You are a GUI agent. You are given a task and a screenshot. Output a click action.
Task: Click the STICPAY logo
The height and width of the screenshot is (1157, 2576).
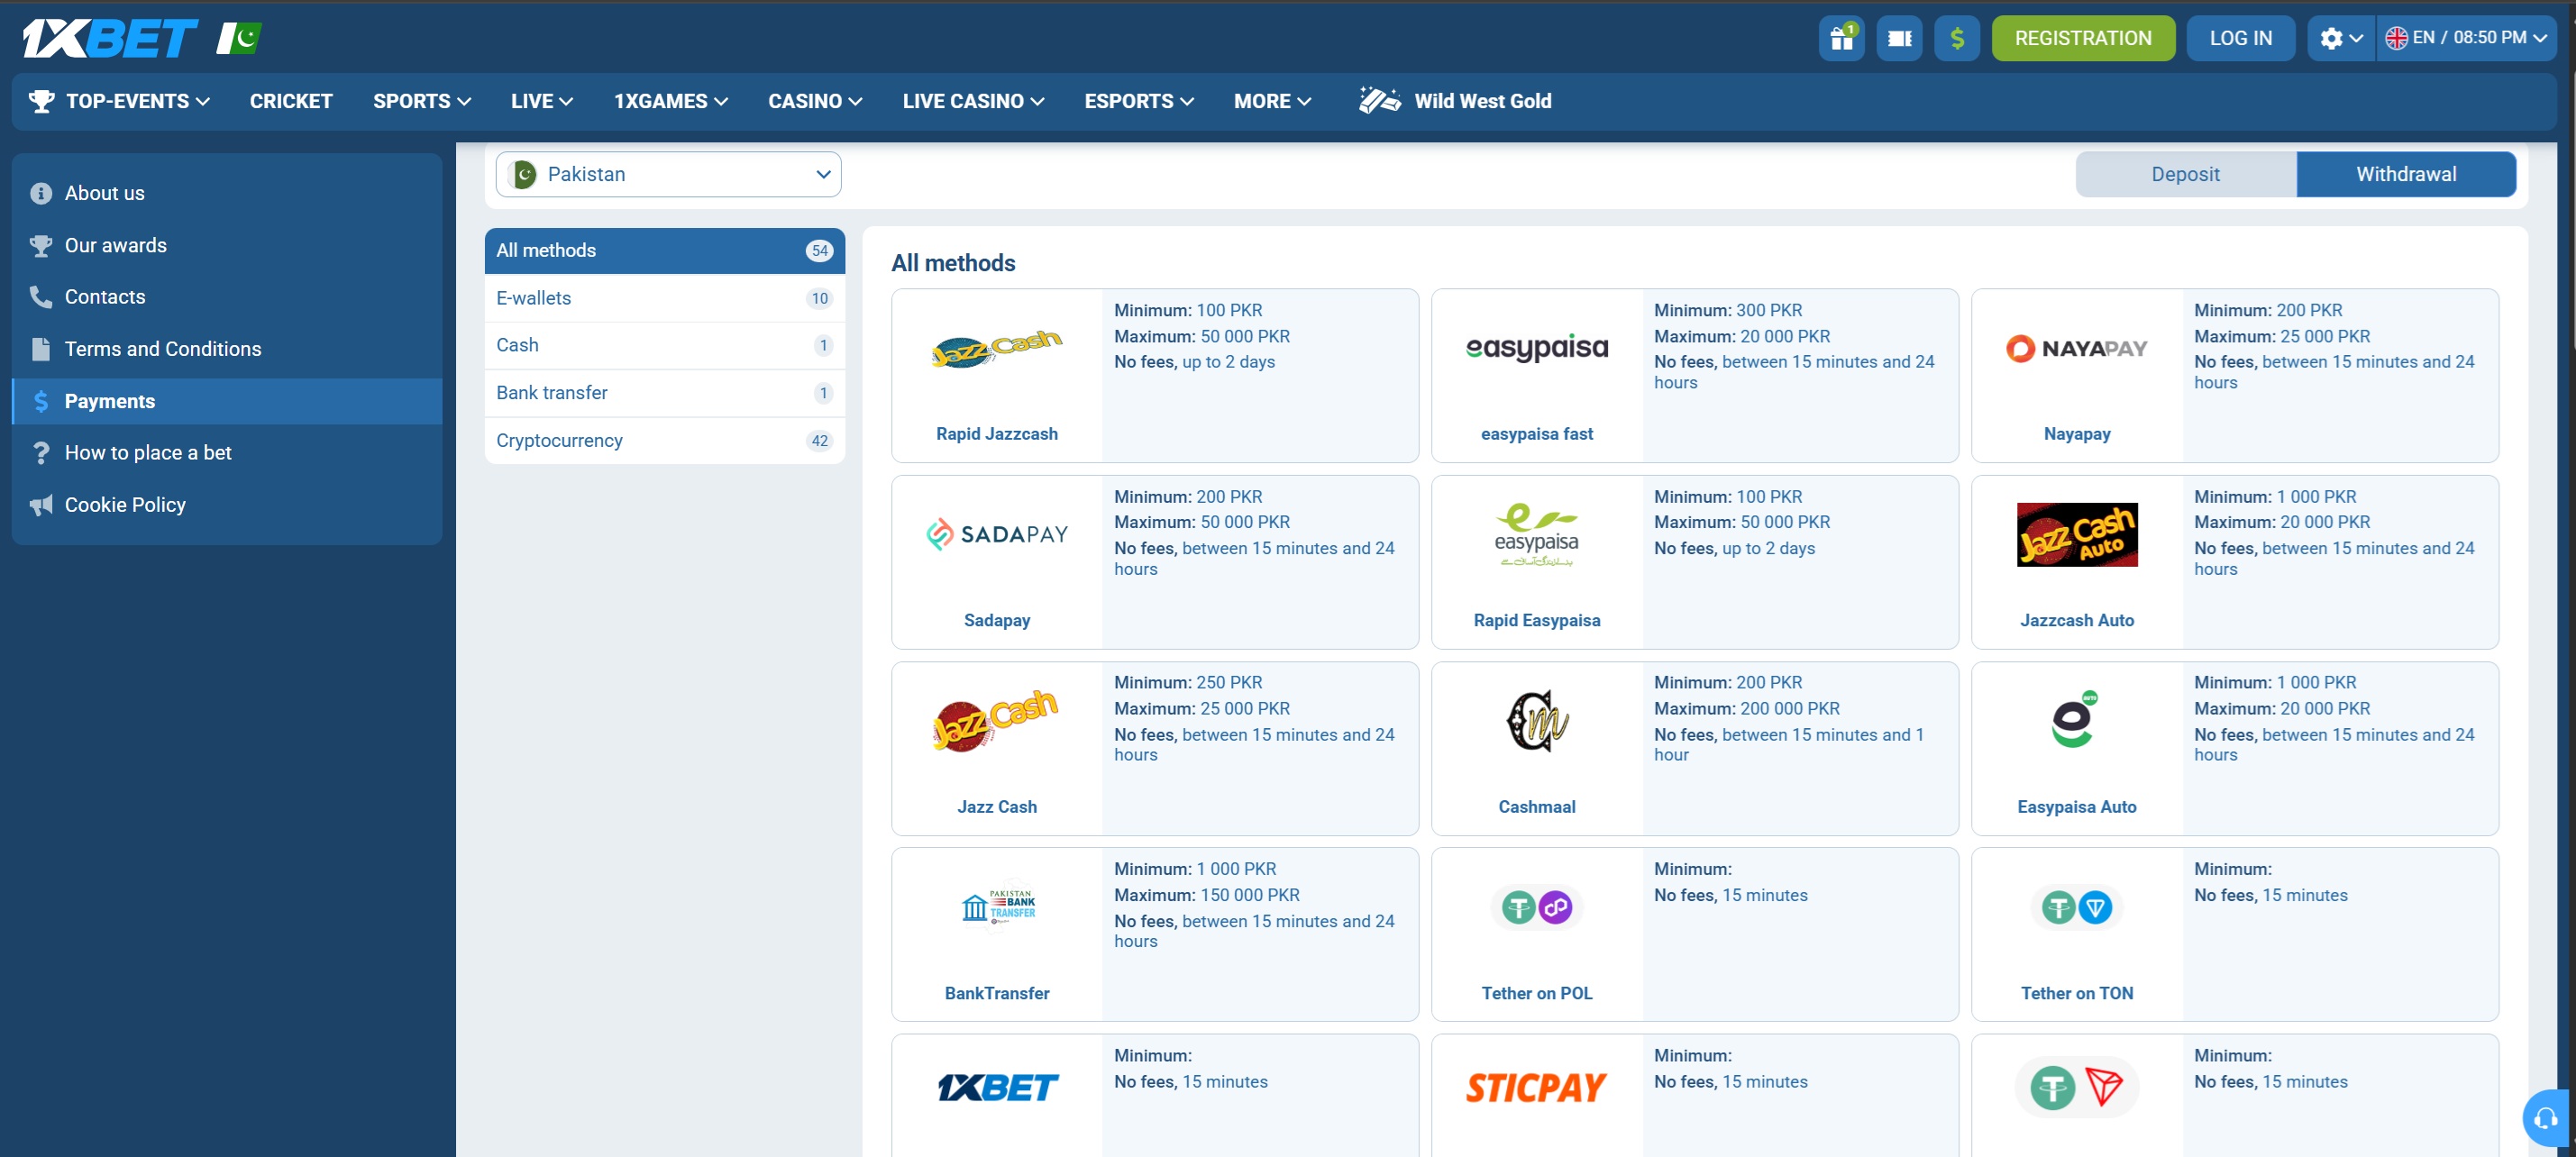click(1536, 1087)
